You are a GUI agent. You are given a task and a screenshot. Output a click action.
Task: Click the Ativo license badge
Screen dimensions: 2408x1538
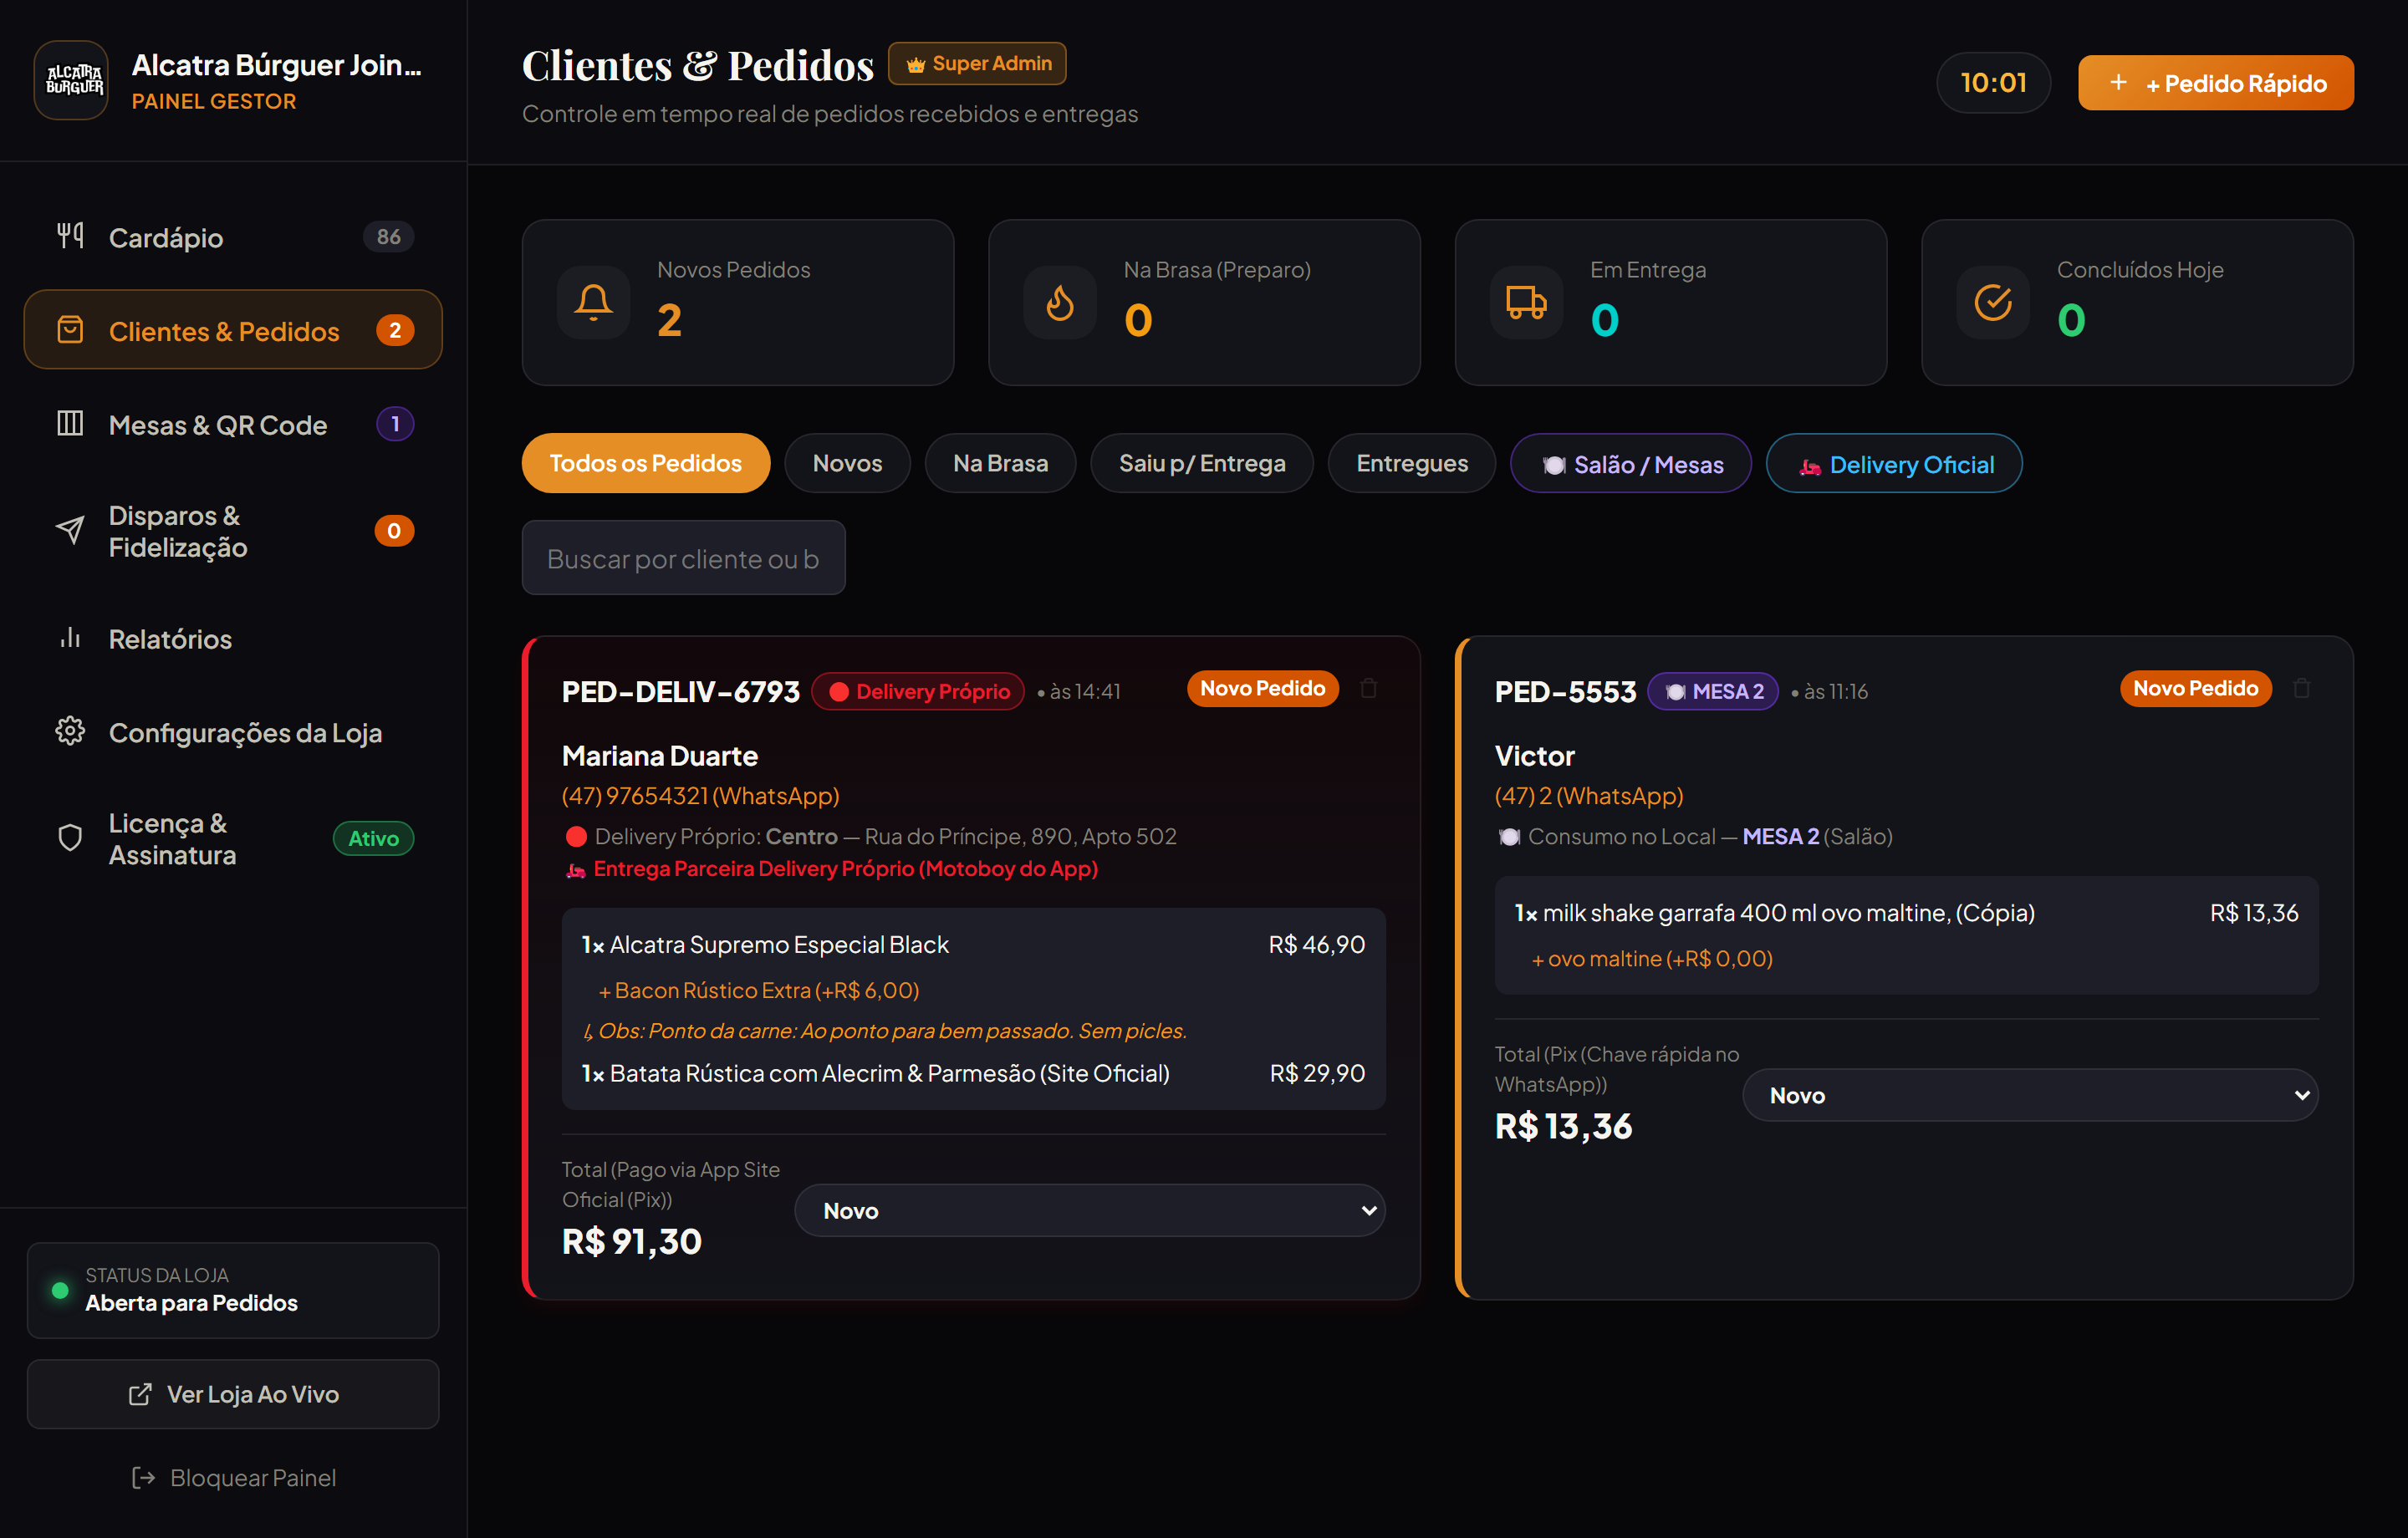373,838
